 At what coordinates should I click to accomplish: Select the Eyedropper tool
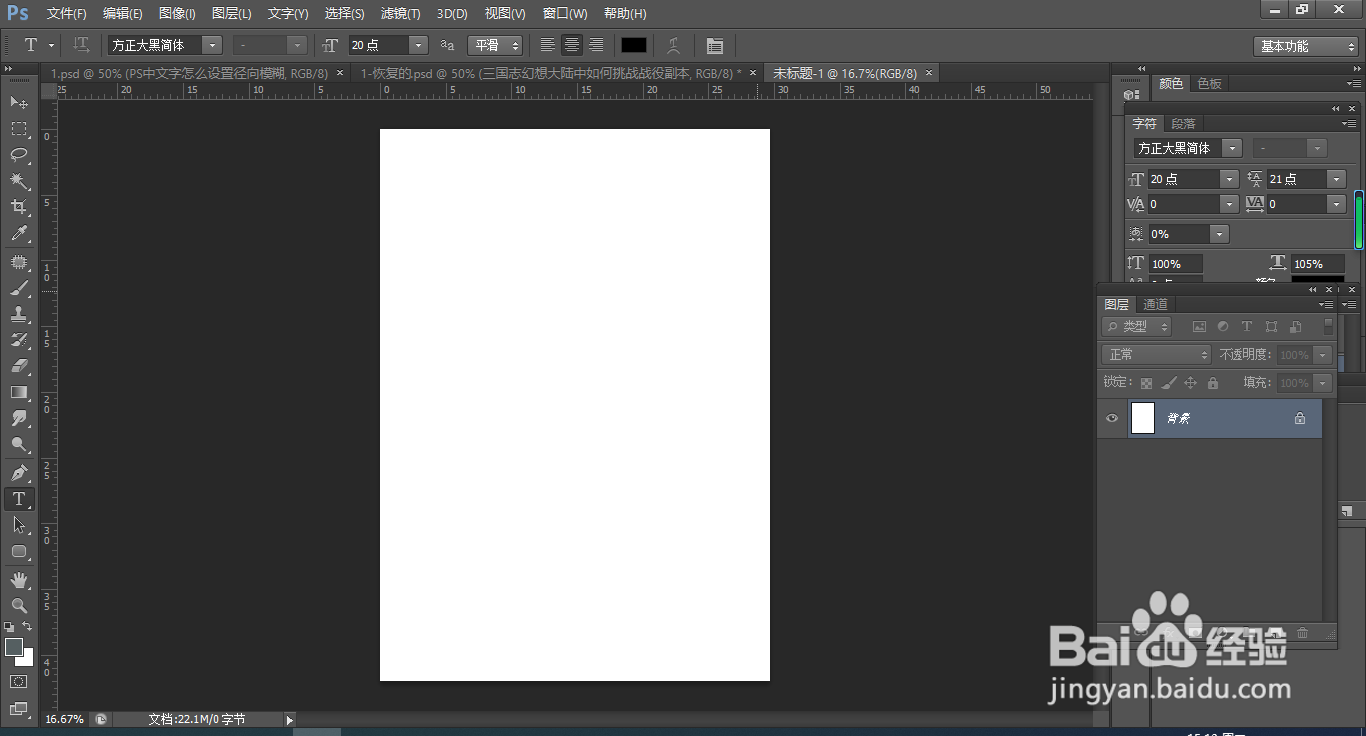19,234
